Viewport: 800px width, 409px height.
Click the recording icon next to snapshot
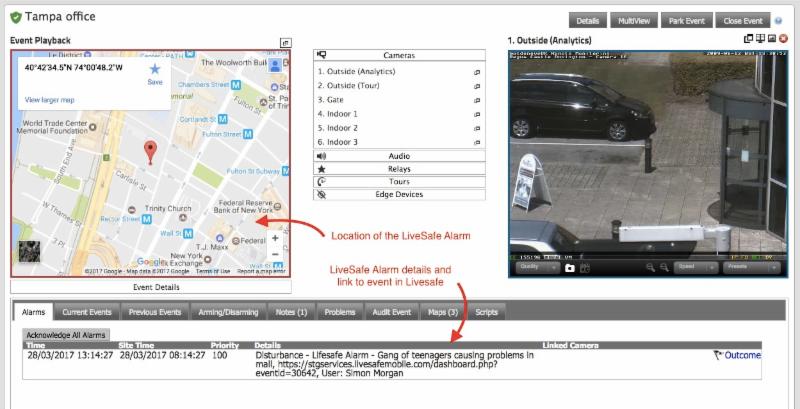coord(585,268)
